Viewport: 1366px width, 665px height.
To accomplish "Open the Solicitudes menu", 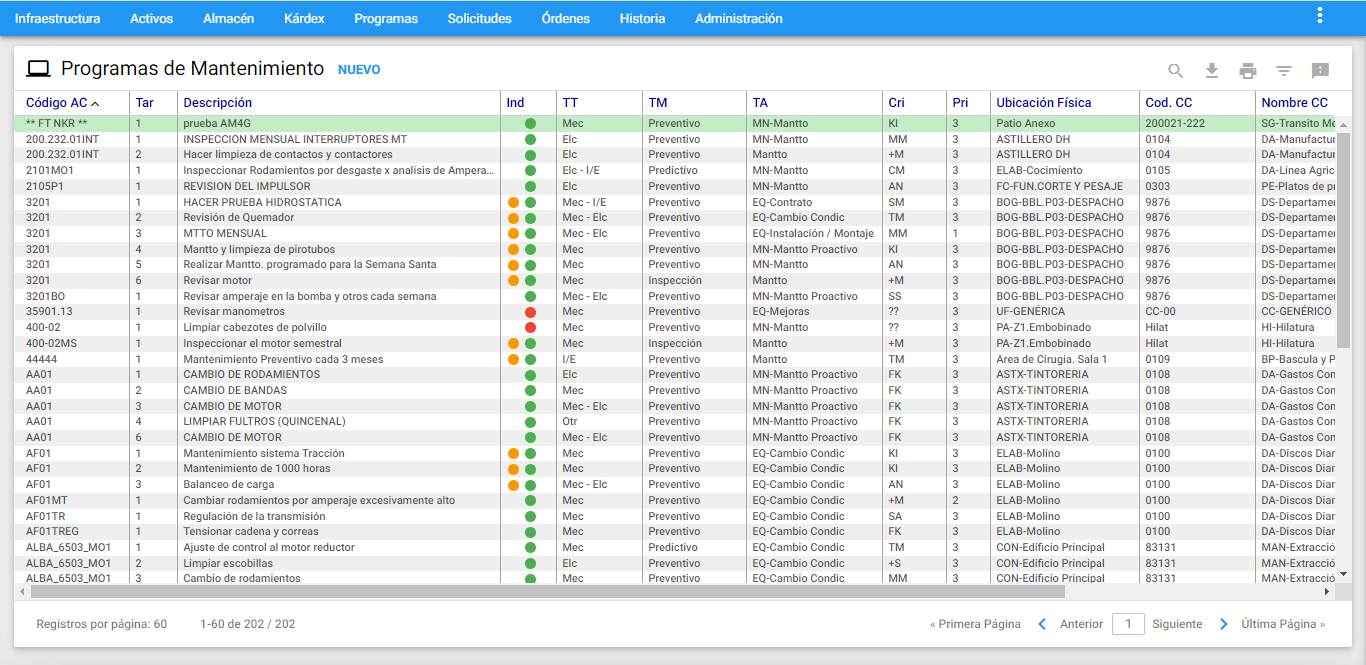I will 480,18.
